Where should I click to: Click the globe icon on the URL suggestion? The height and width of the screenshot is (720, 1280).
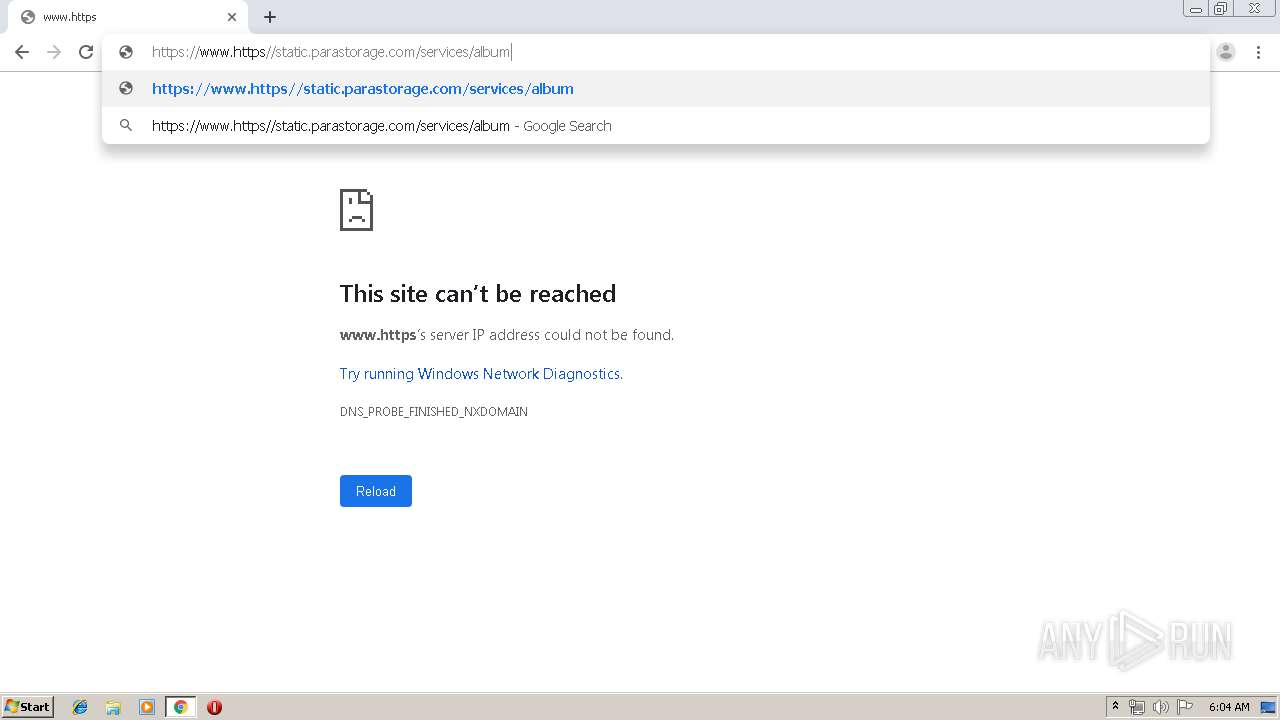(x=126, y=89)
